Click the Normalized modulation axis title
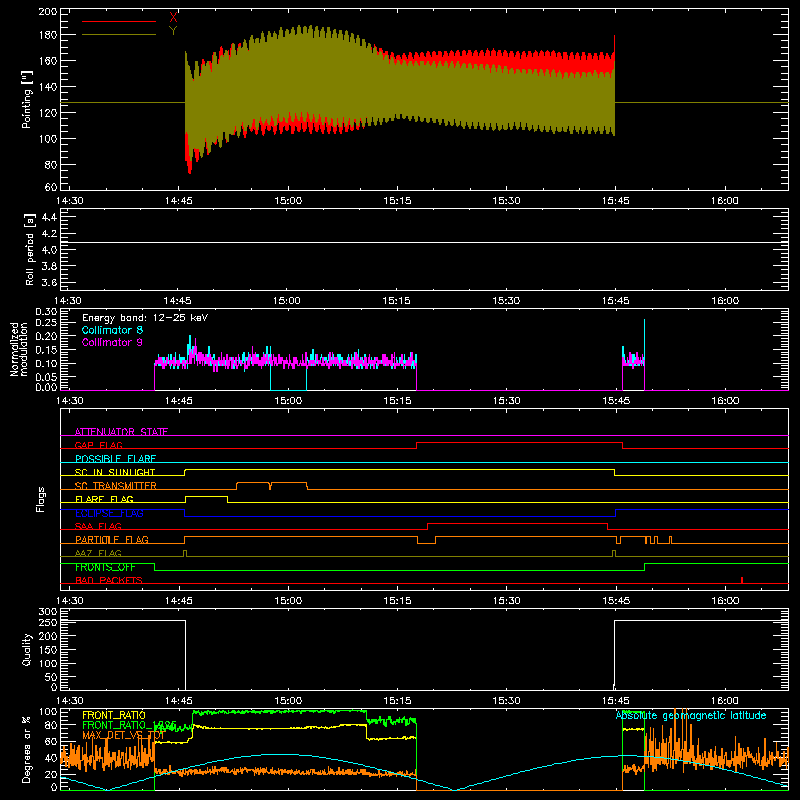Screen dimensions: 800x800 (19, 349)
